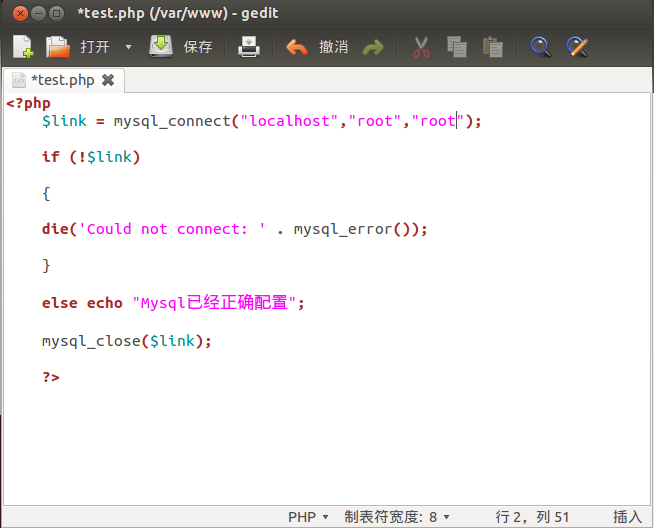Image resolution: width=654 pixels, height=528 pixels.
Task: Click the orange undo arrow icon
Action: [x=297, y=47]
